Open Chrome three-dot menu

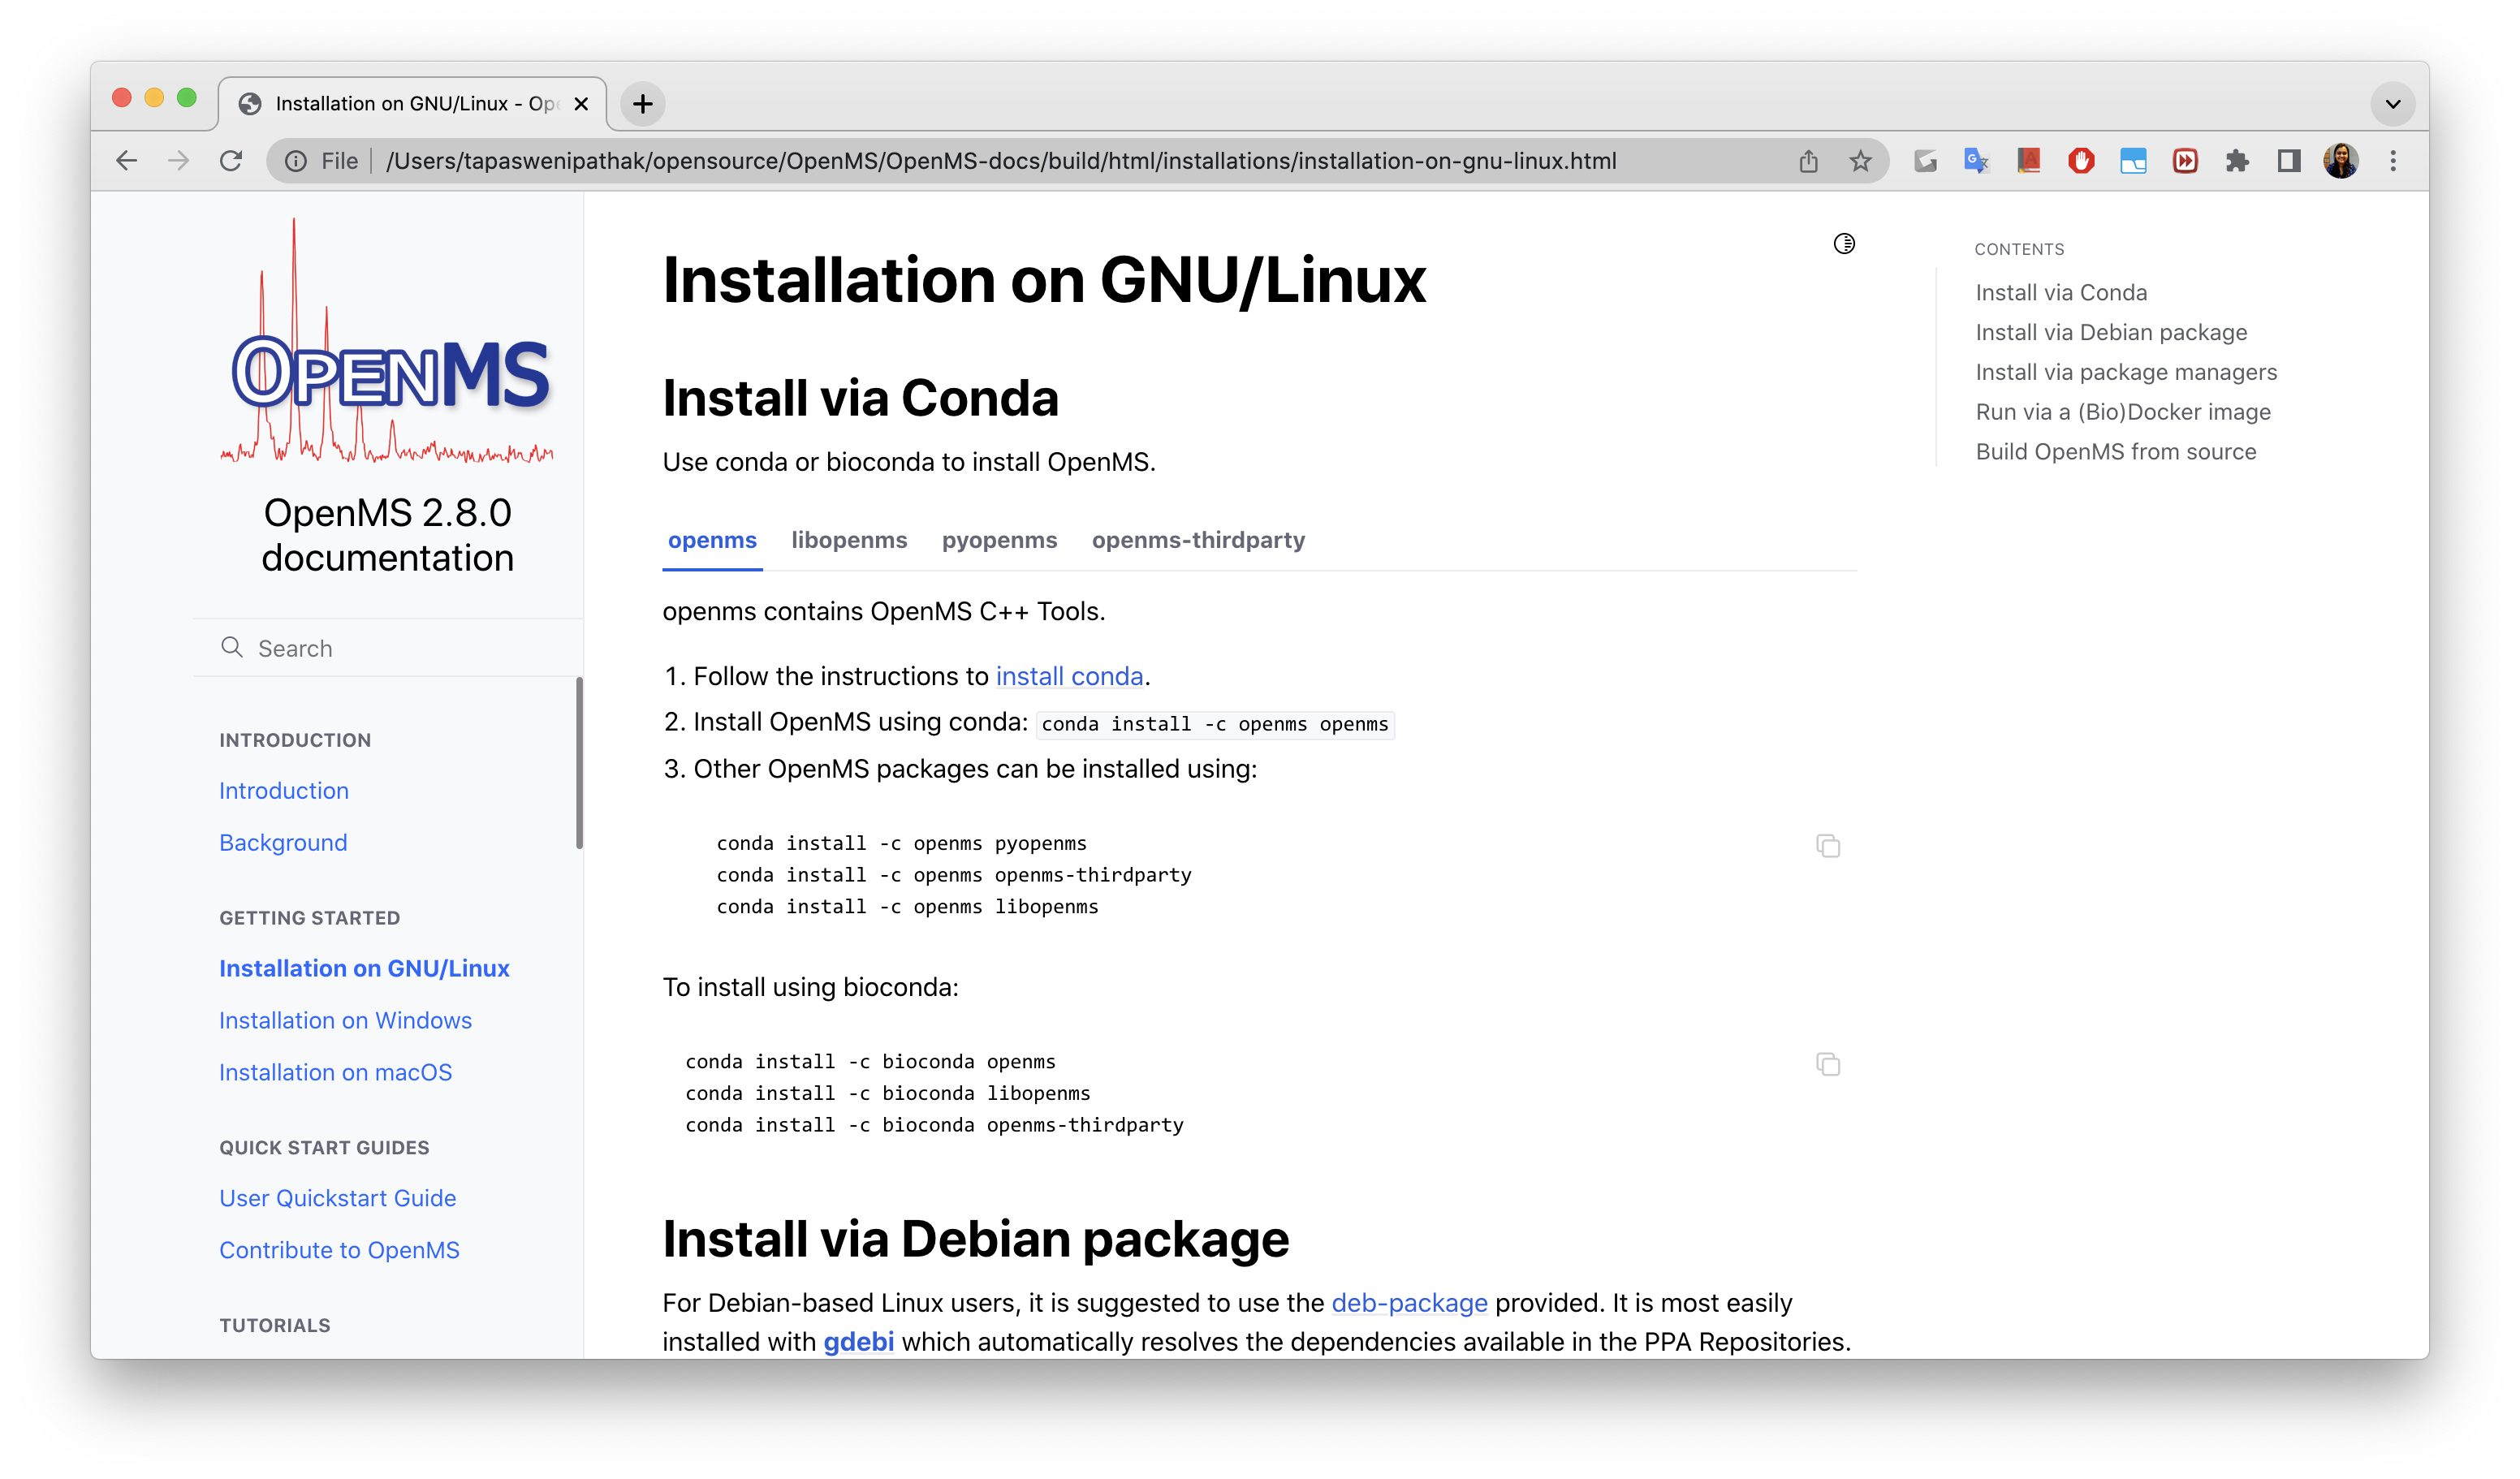coord(2393,161)
